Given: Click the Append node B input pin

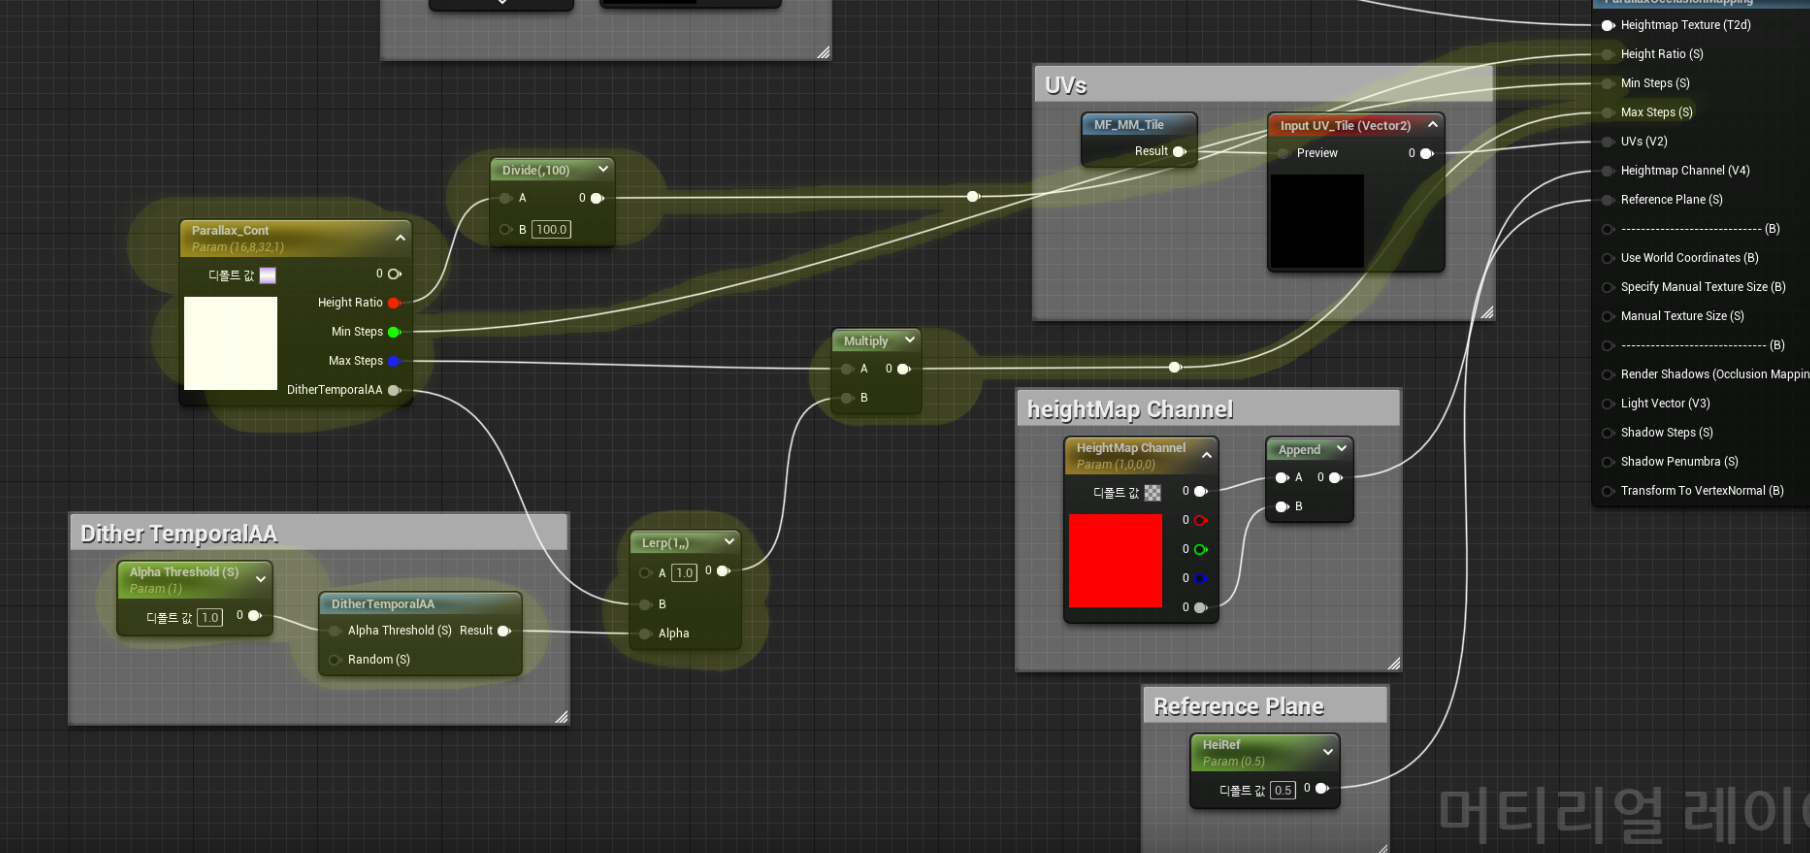Looking at the screenshot, I should (1282, 507).
